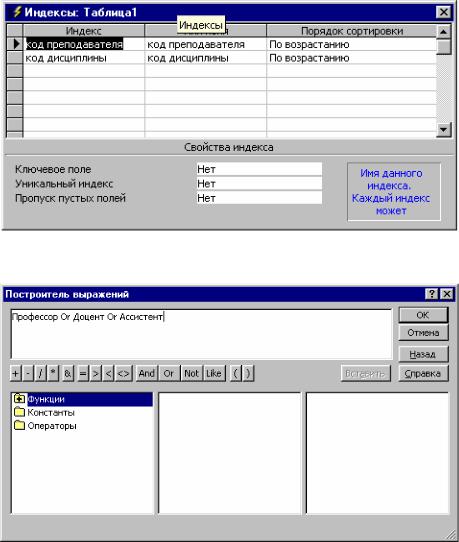Click the Назад undo button

[423, 354]
